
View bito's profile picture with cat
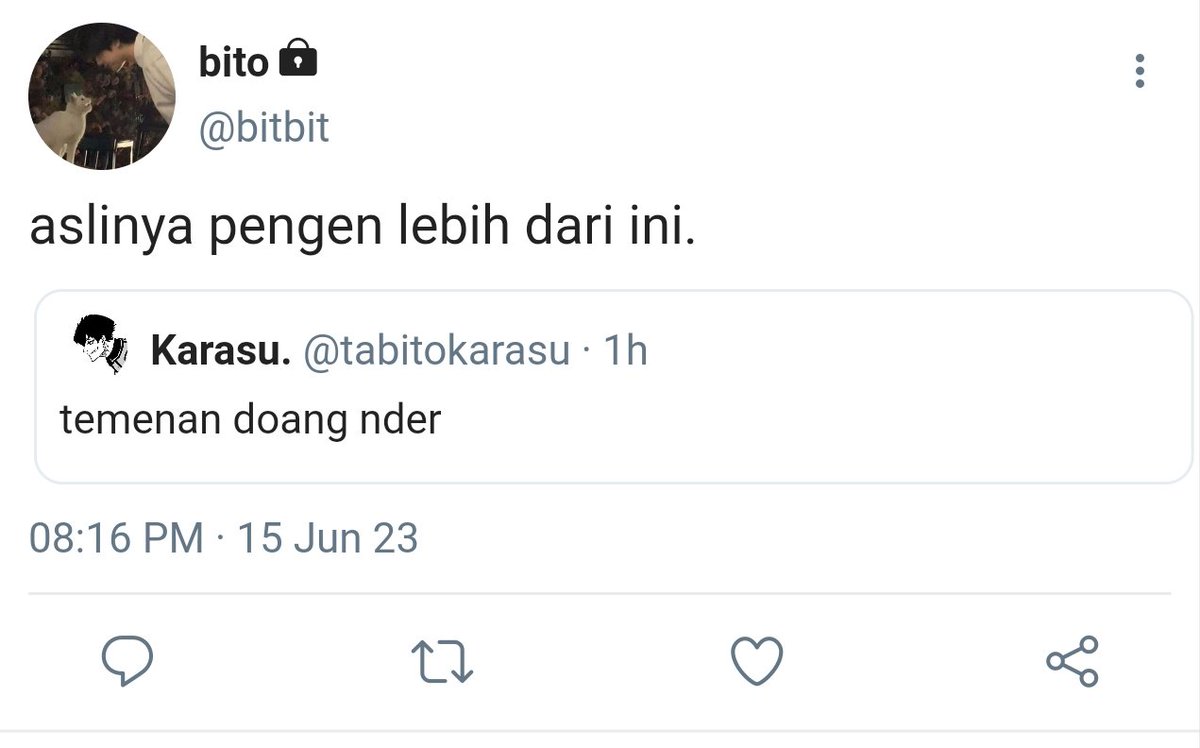point(102,96)
